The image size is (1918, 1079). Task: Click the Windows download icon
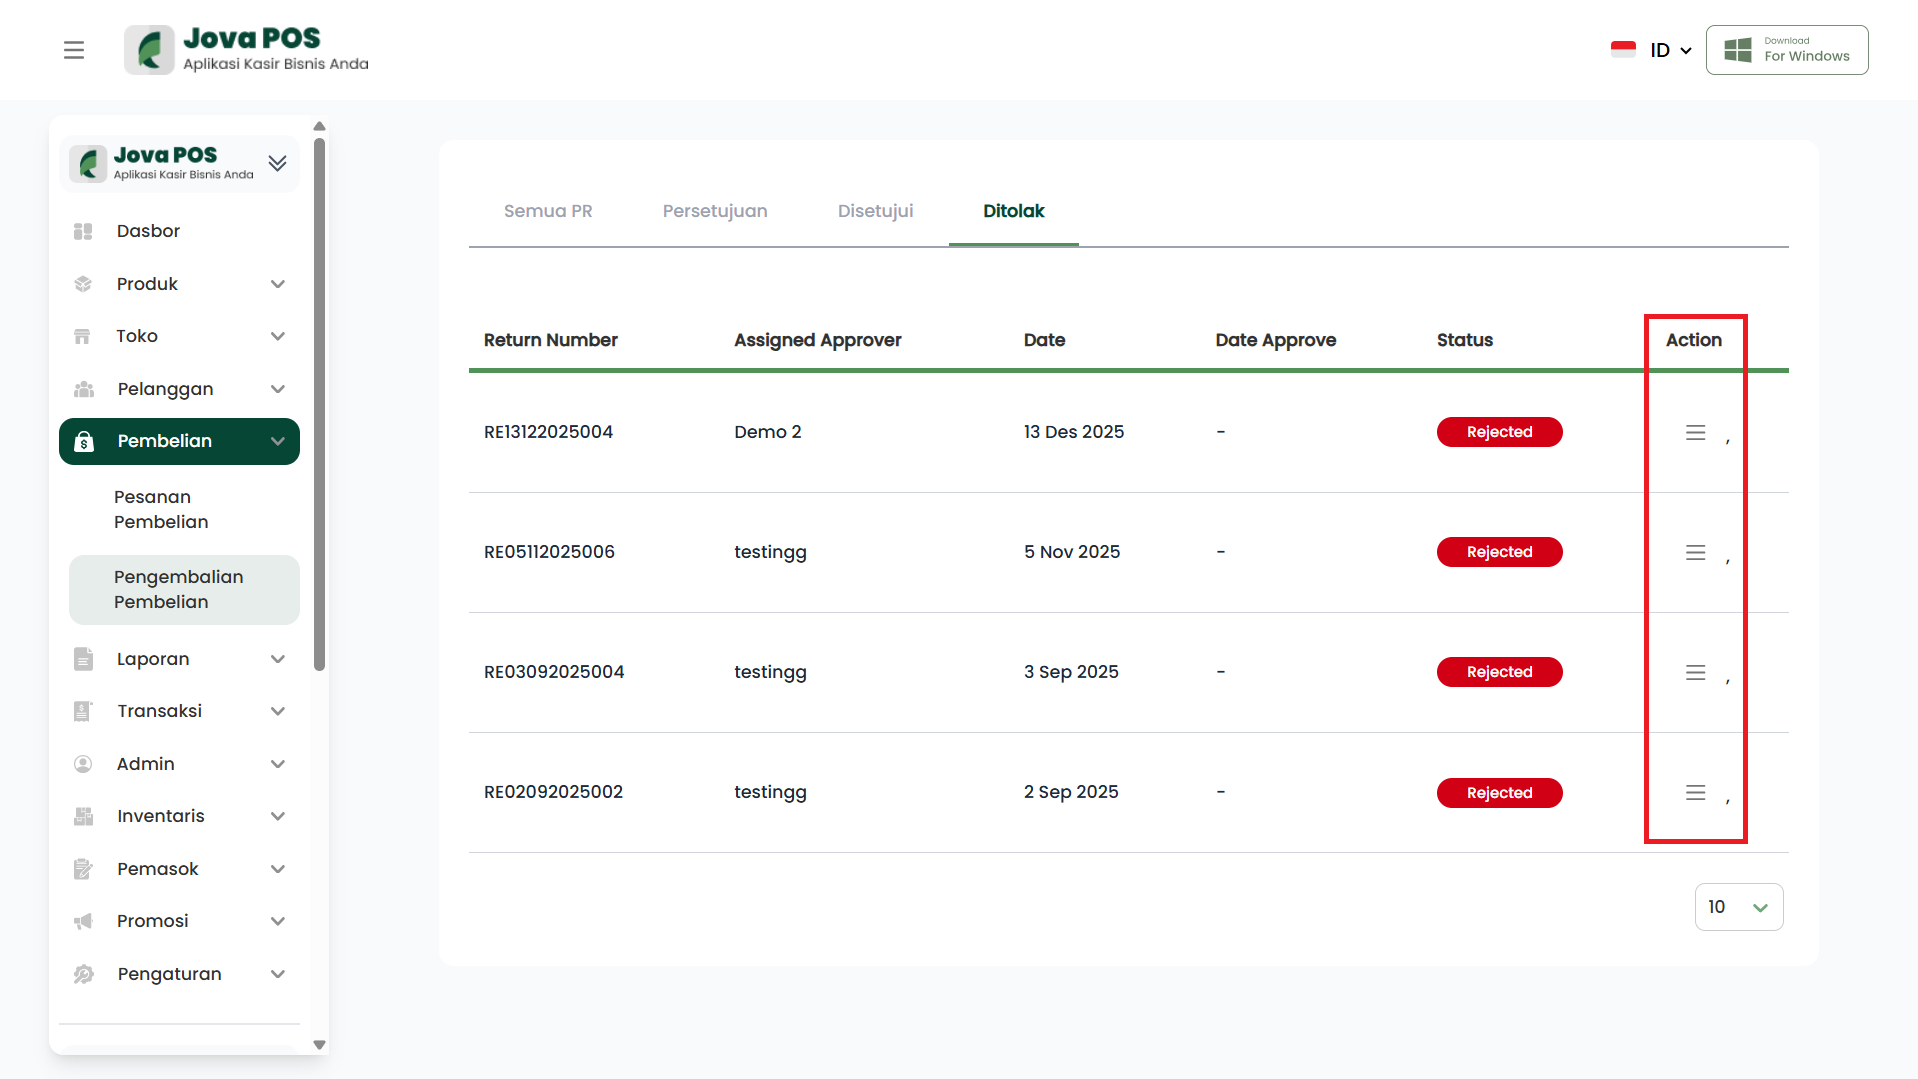(x=1738, y=50)
